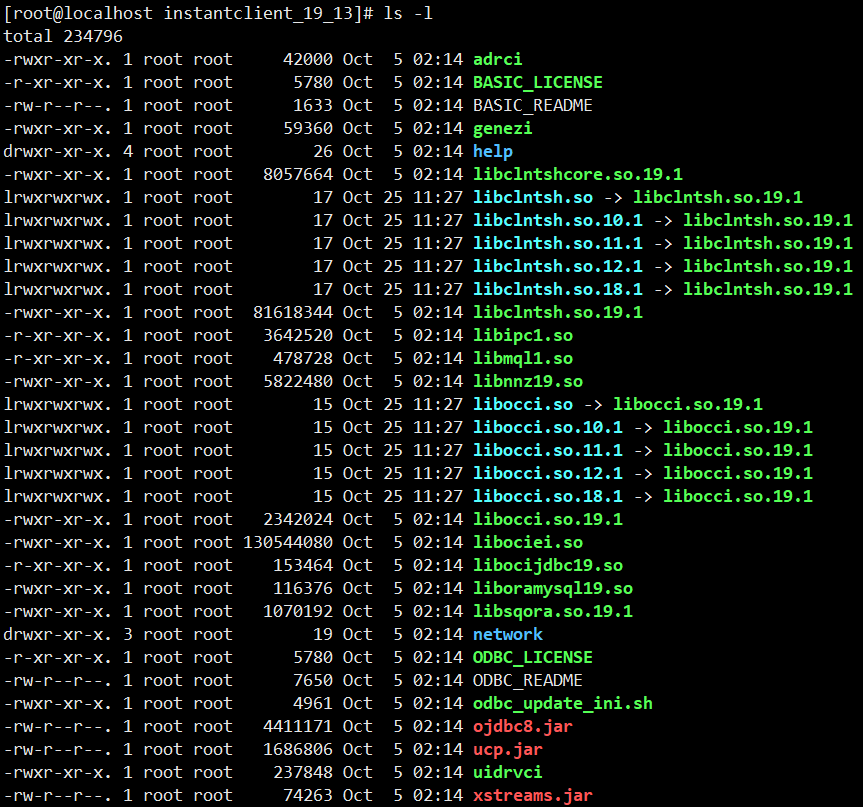Click libocci.so.12.1 symlink name
Image resolution: width=863 pixels, height=807 pixels.
(x=548, y=473)
